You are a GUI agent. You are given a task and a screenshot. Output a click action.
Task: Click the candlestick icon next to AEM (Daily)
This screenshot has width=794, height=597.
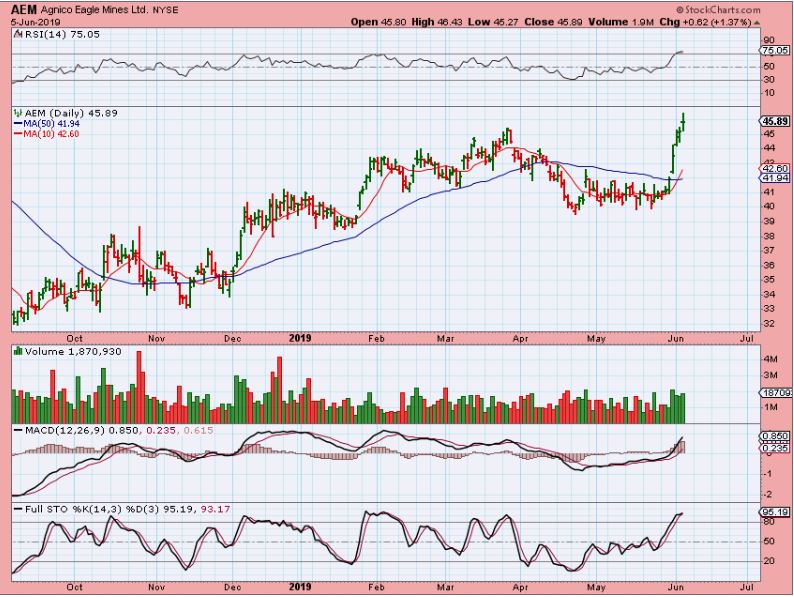pos(18,113)
